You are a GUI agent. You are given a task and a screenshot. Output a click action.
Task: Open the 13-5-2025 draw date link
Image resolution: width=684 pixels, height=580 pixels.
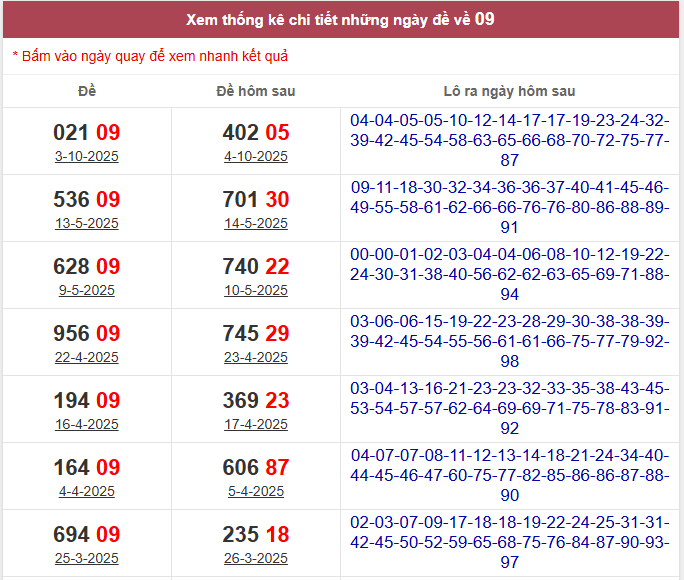tap(86, 223)
